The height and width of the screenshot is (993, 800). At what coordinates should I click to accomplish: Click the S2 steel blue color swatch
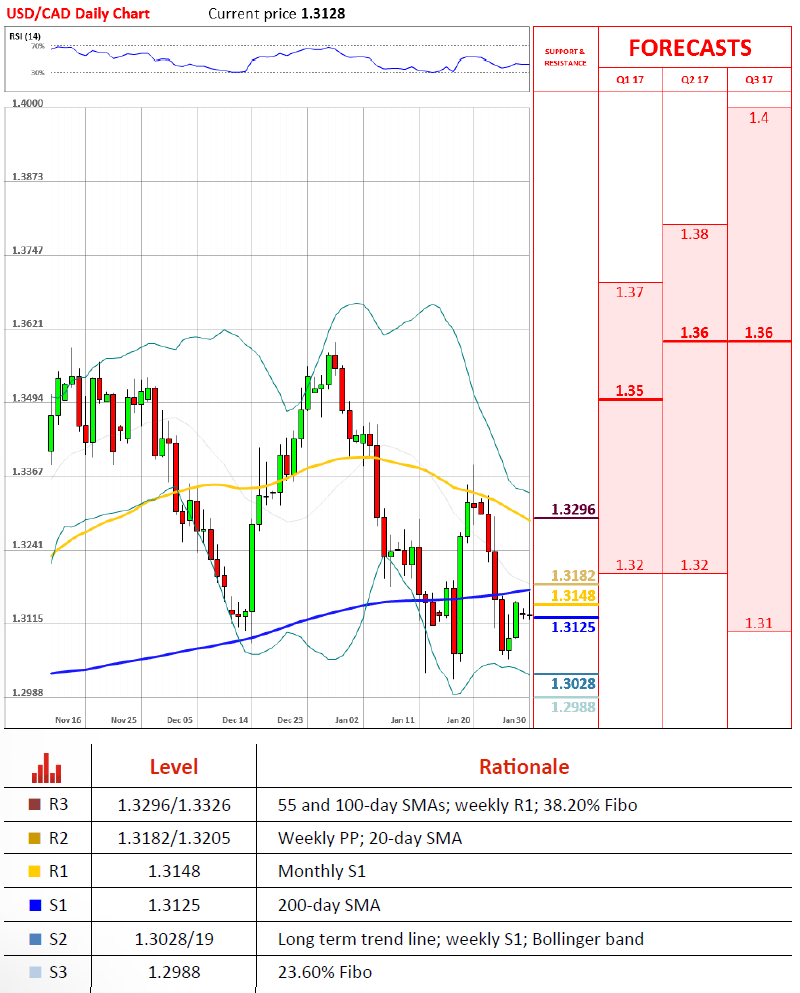[35, 939]
